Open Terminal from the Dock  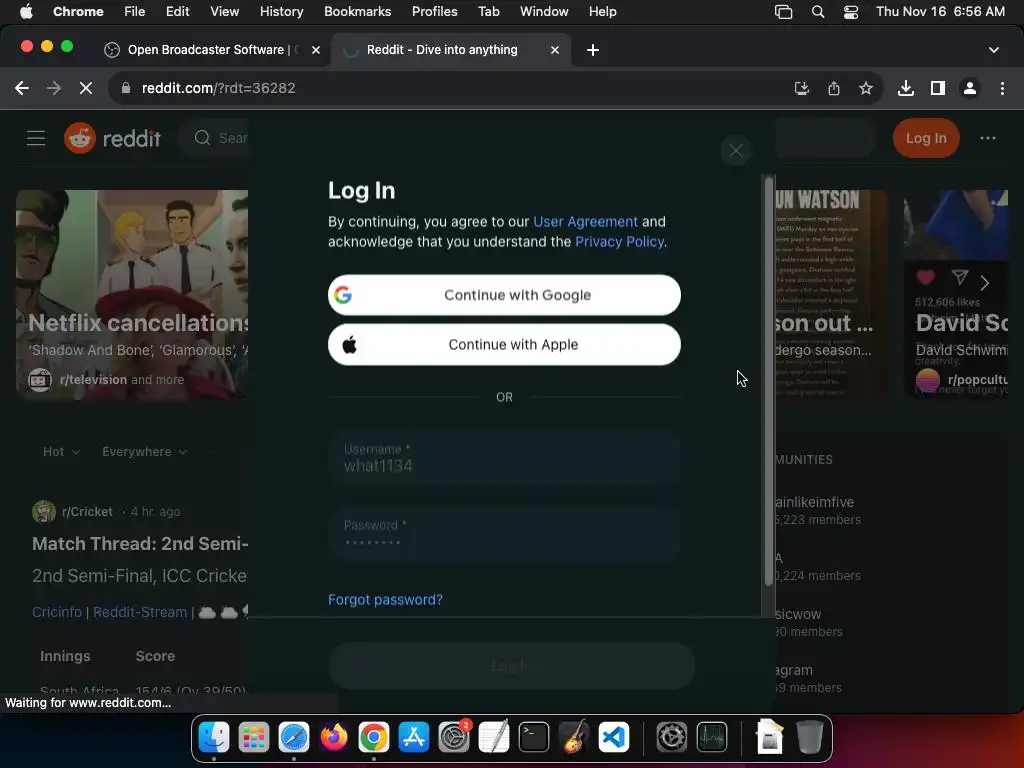(x=534, y=737)
